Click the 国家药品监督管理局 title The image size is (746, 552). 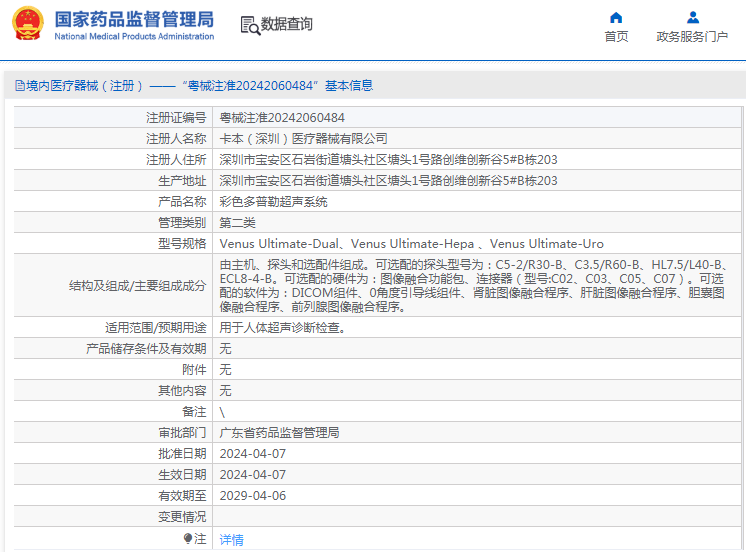click(134, 20)
